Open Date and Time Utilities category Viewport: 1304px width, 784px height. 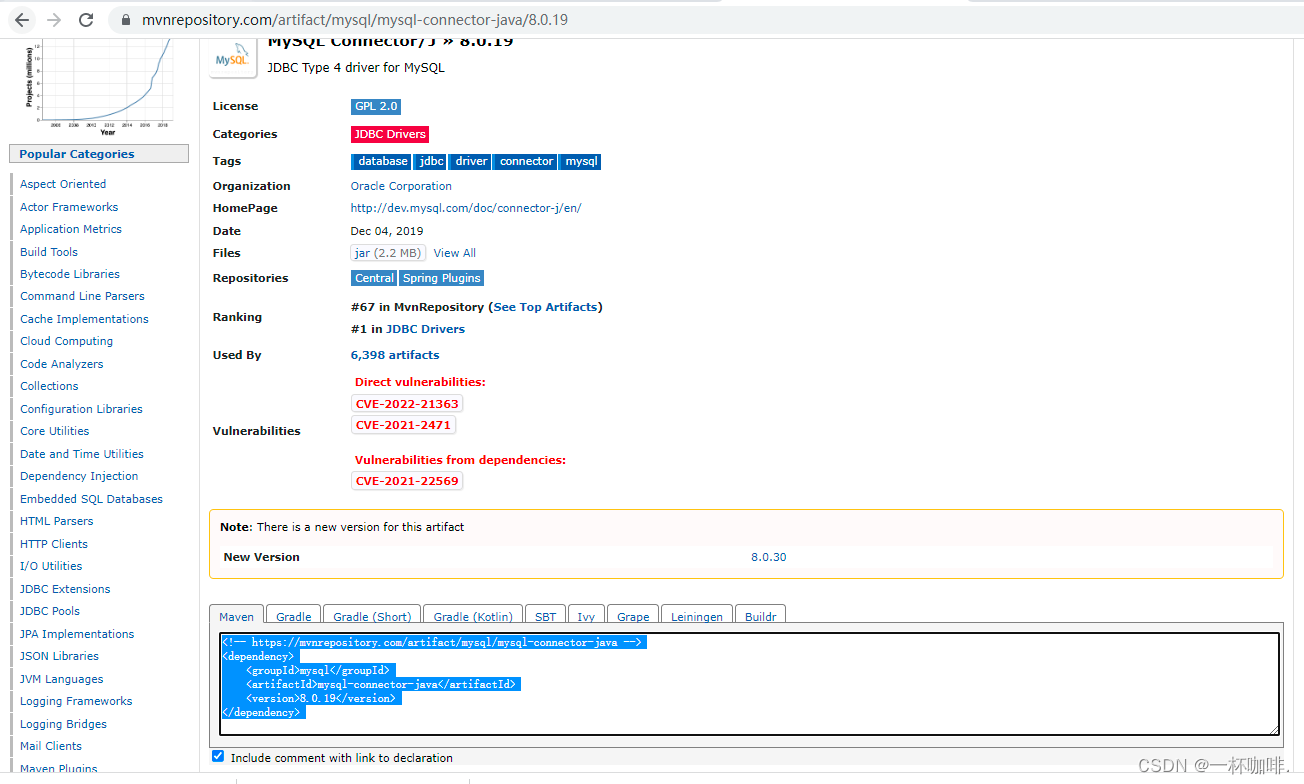82,454
